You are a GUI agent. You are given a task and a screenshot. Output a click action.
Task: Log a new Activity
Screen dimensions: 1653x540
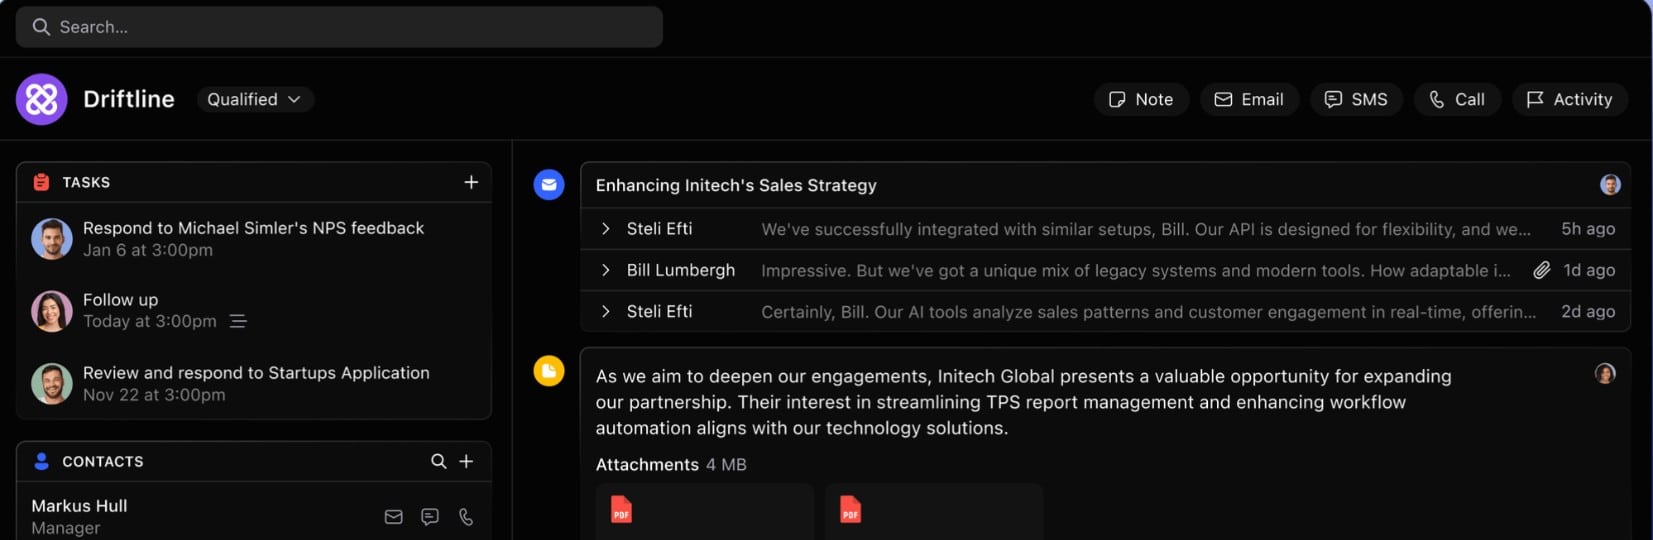pyautogui.click(x=1570, y=99)
